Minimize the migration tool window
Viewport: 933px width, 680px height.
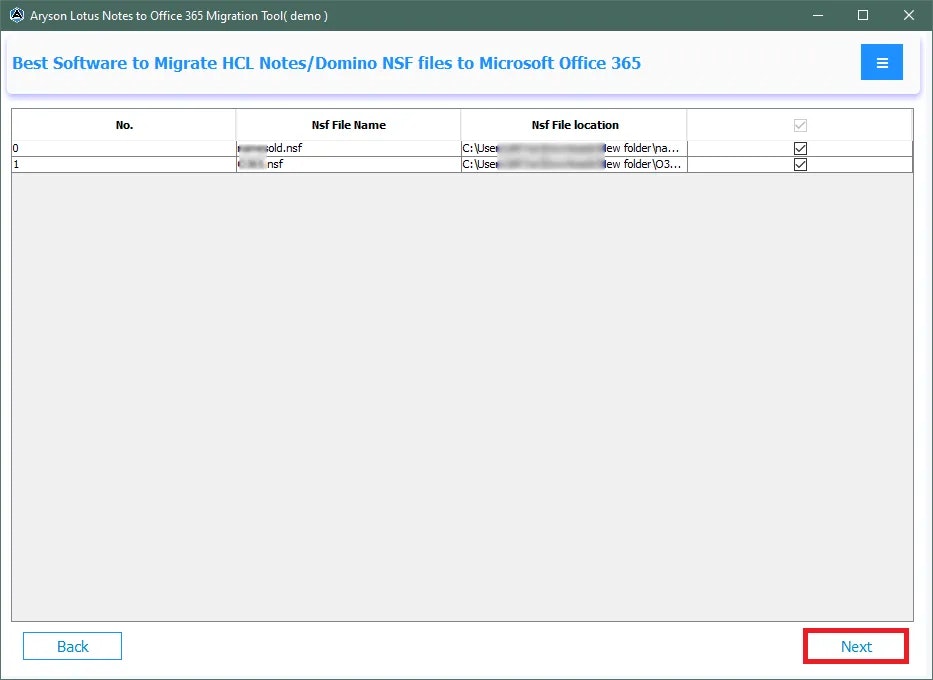[x=818, y=15]
